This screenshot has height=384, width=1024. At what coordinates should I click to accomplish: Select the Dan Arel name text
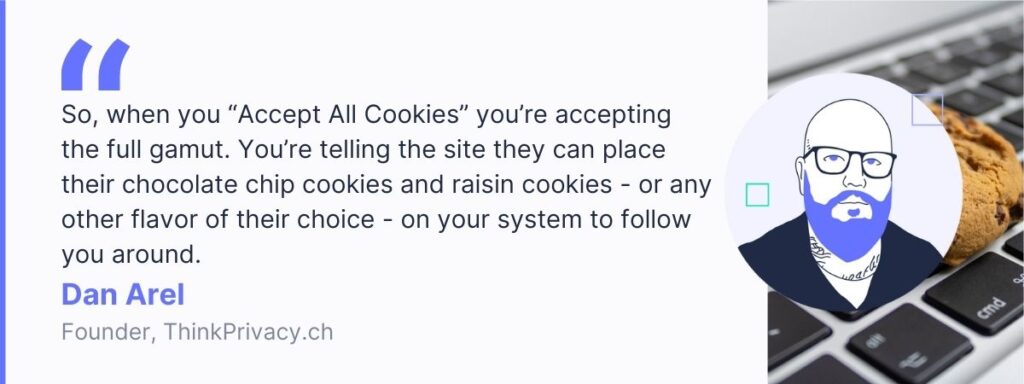pyautogui.click(x=123, y=295)
